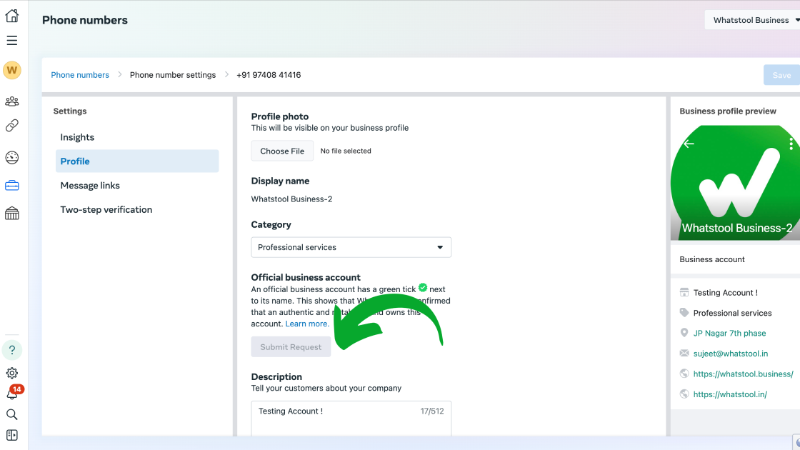The image size is (800, 450).
Task: Click the search magnifier icon
Action: (x=12, y=414)
